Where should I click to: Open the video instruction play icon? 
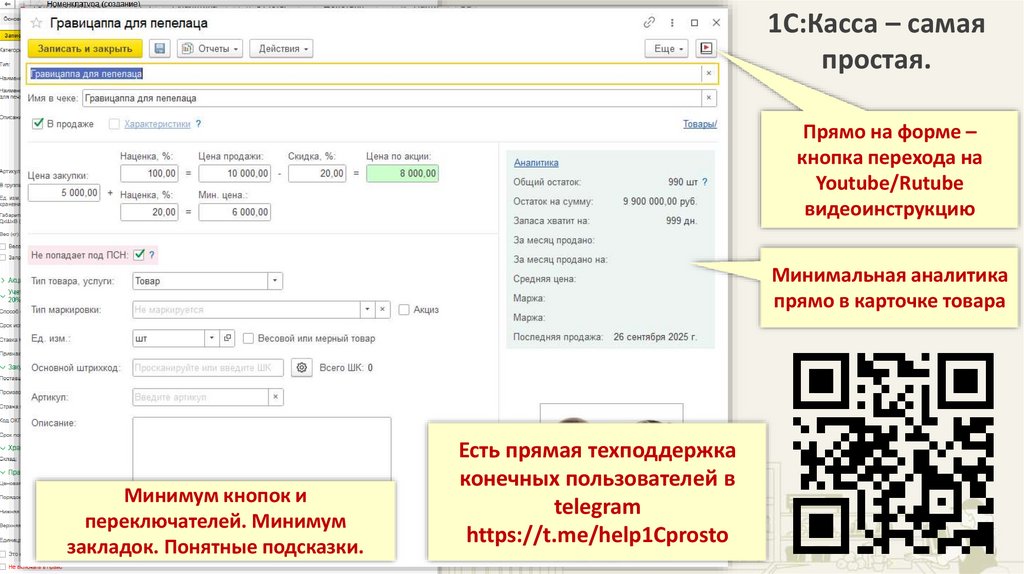tap(707, 48)
